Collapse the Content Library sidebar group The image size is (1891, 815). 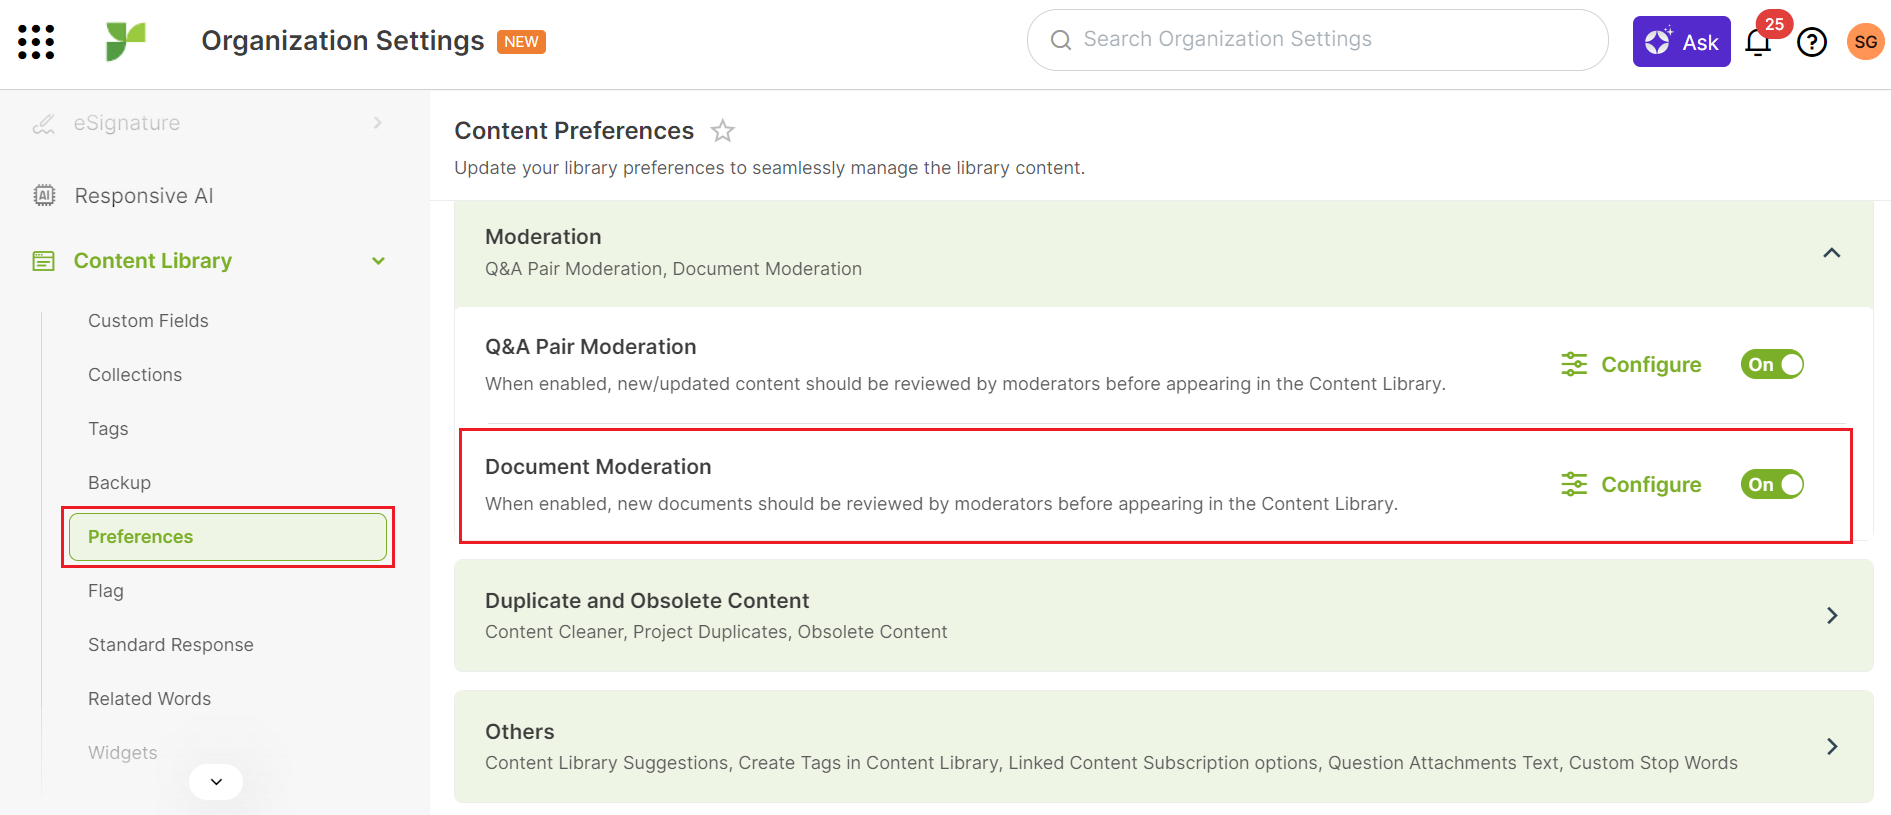click(x=378, y=261)
